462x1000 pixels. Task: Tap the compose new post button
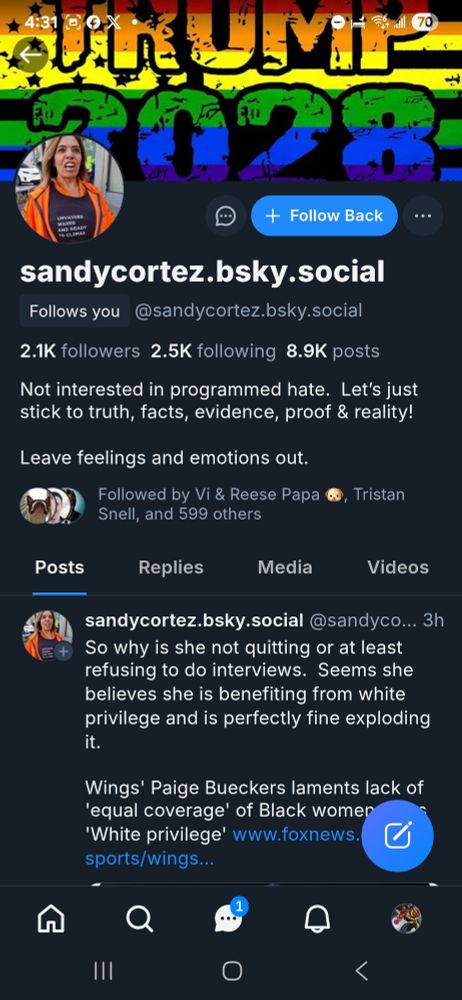pyautogui.click(x=398, y=835)
